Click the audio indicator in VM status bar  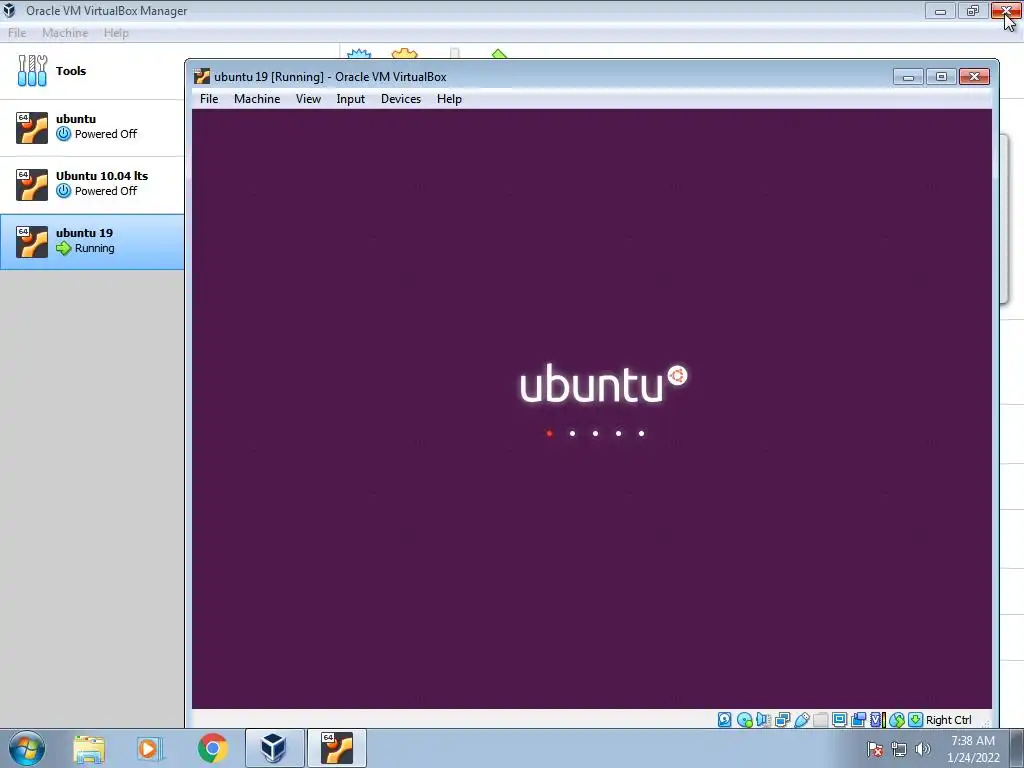763,720
